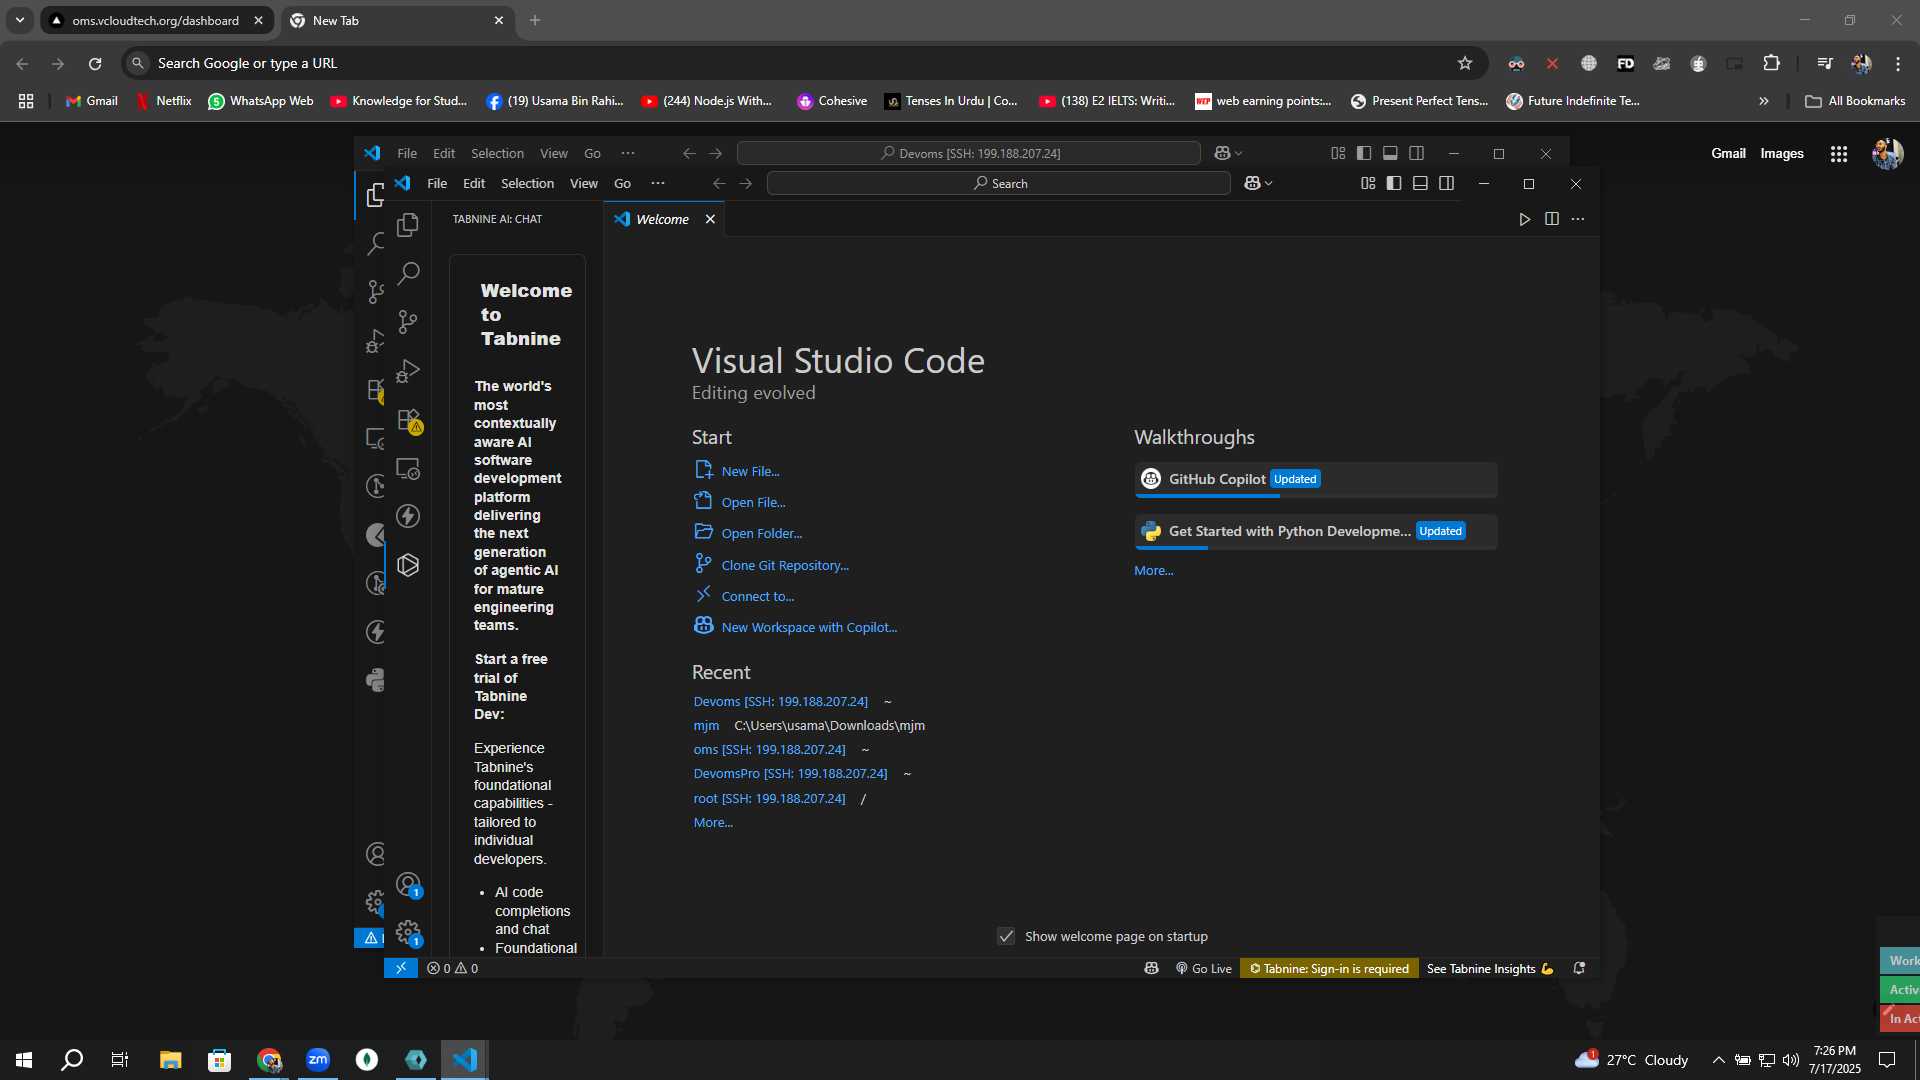This screenshot has height=1080, width=1920.
Task: Click errors and warnings count in status bar
Action: pos(452,968)
